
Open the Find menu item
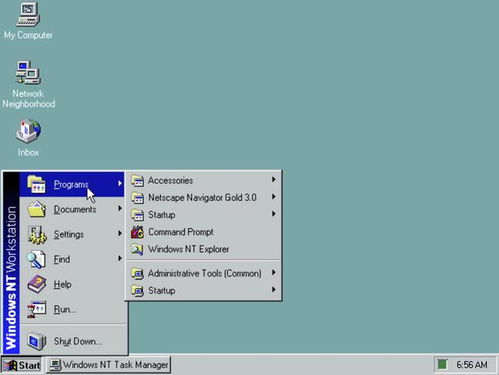pos(72,259)
